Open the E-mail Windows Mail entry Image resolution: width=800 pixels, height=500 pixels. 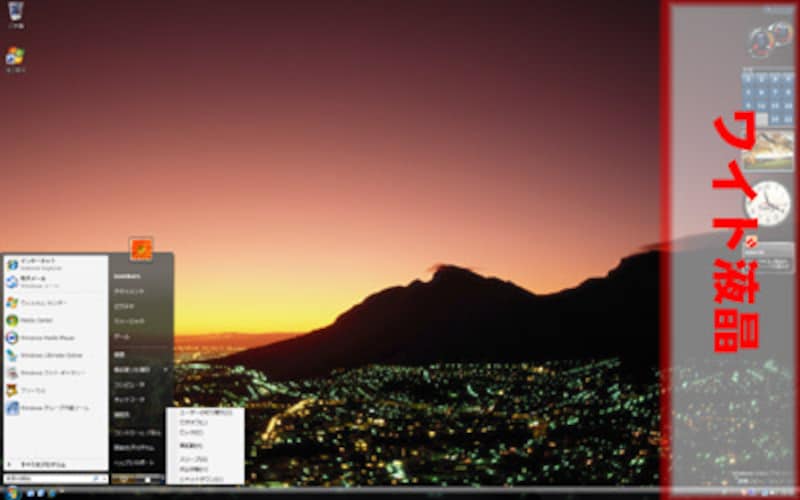pos(55,282)
